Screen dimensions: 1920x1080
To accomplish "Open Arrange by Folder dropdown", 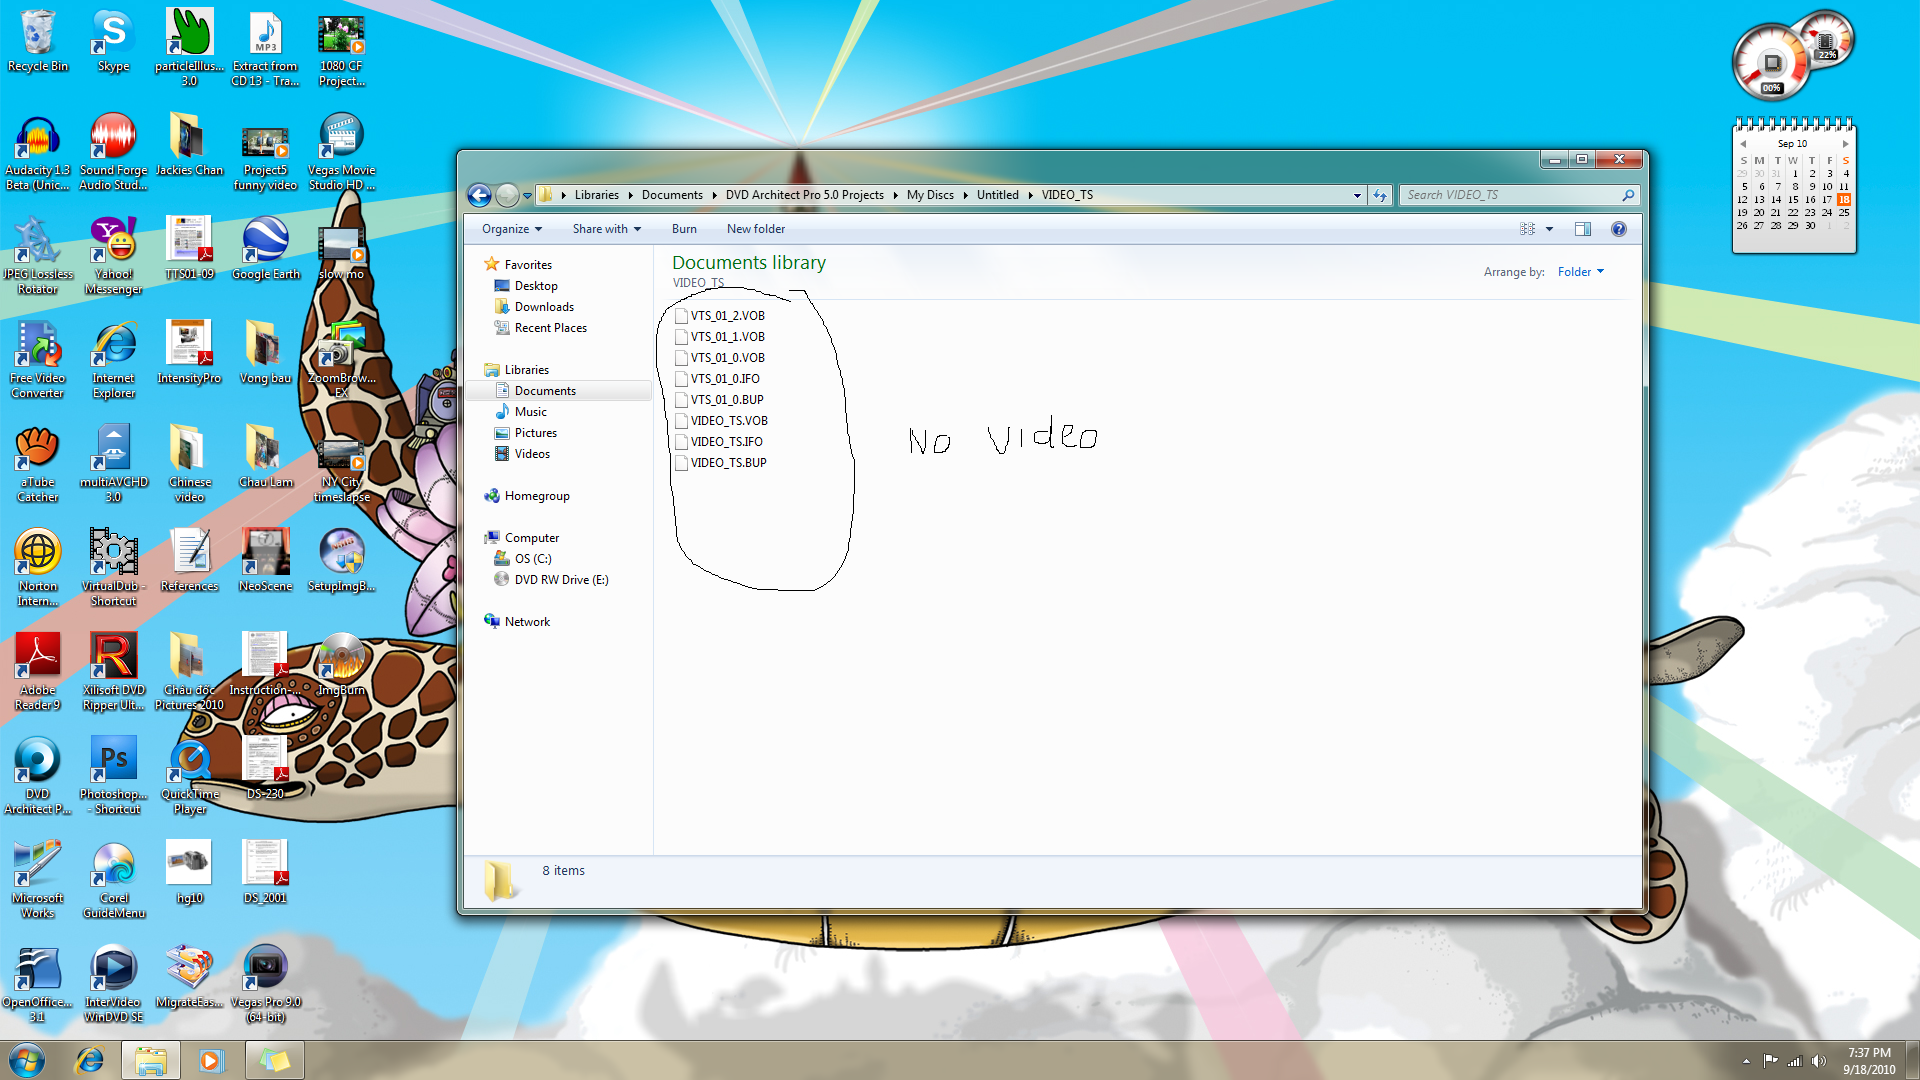I will (1580, 272).
